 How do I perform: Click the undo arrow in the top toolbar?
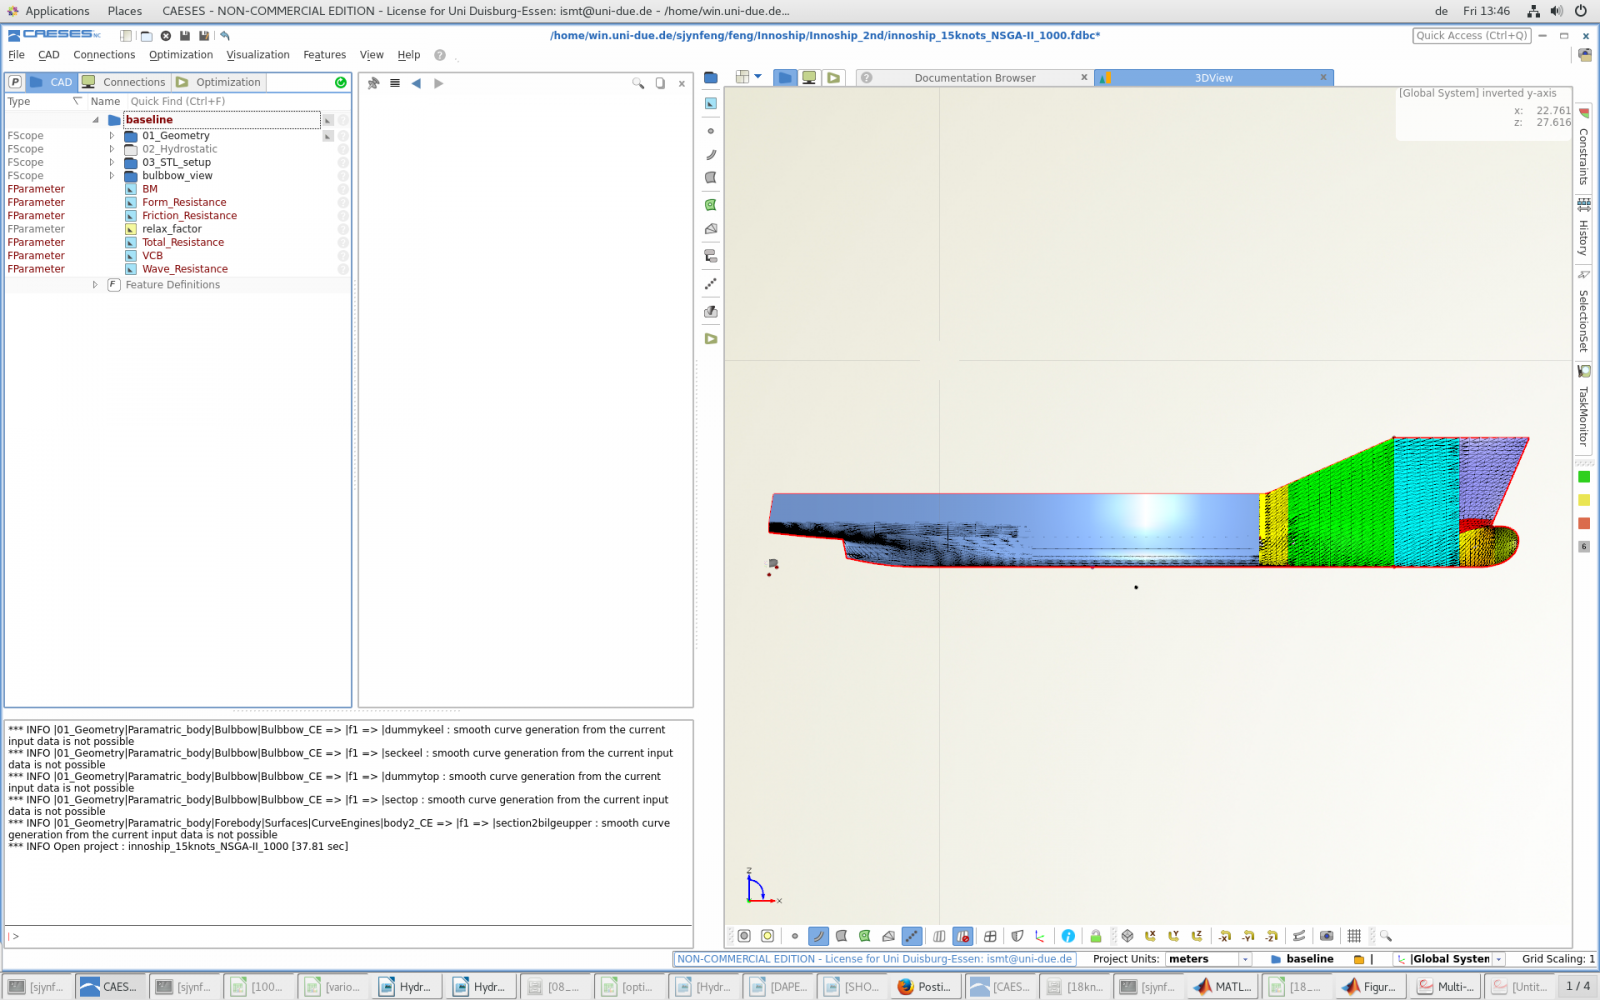225,36
